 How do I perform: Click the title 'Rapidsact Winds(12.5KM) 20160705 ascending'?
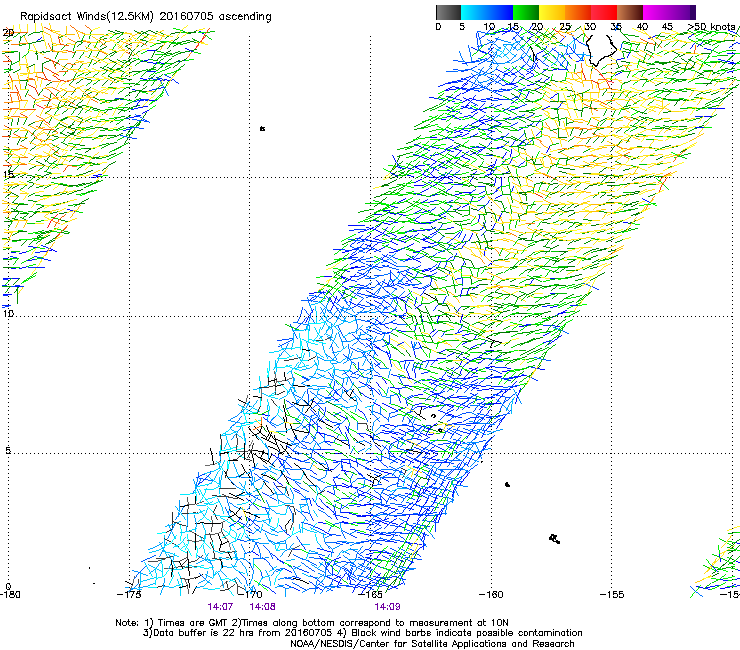coord(146,17)
